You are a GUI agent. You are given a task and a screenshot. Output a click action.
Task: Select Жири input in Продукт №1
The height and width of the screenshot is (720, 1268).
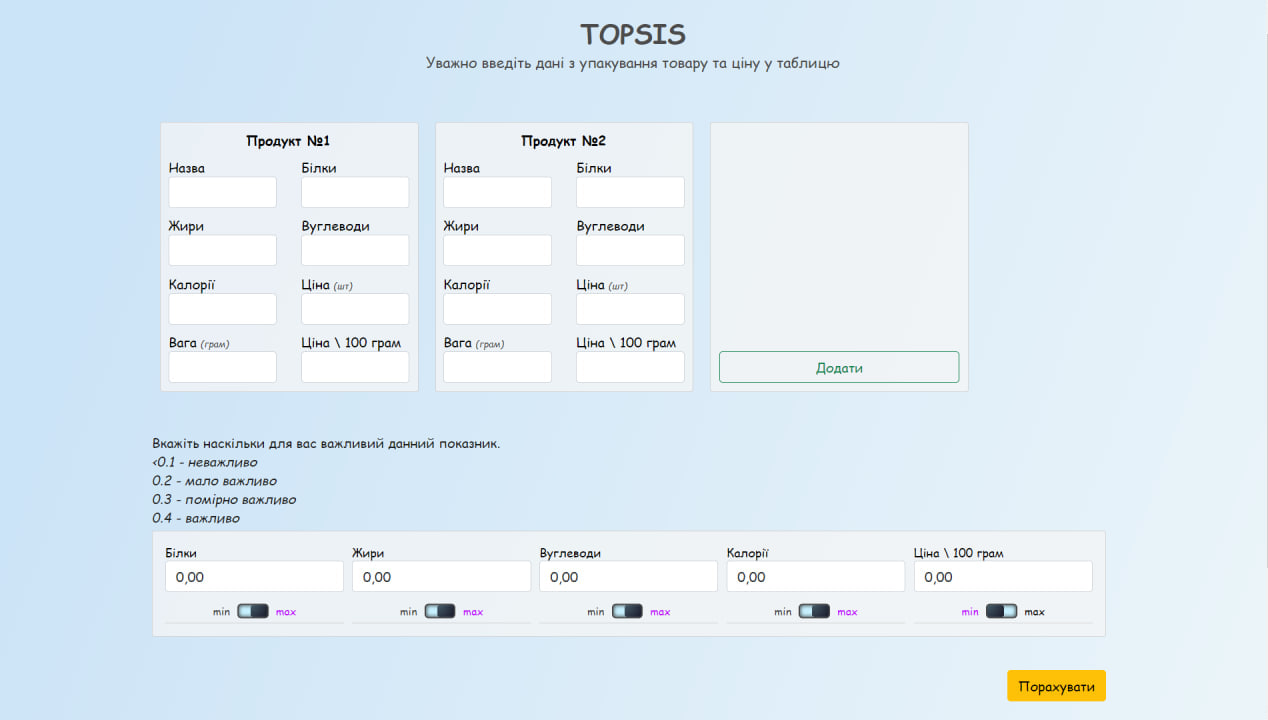pos(222,250)
